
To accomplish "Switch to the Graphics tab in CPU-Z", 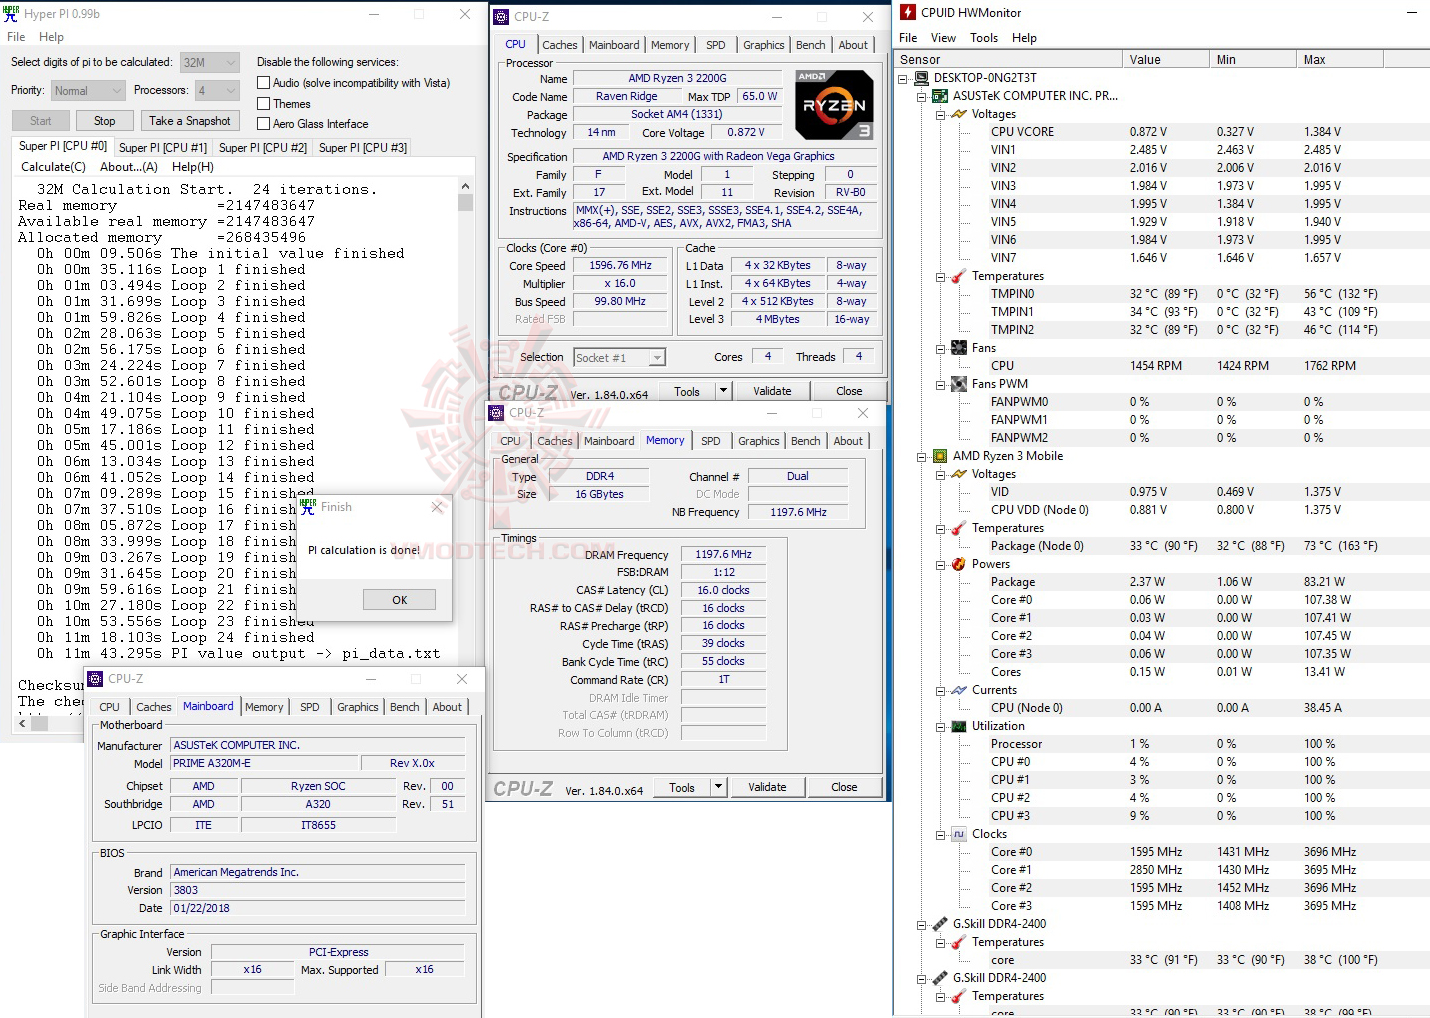I will pyautogui.click(x=763, y=44).
